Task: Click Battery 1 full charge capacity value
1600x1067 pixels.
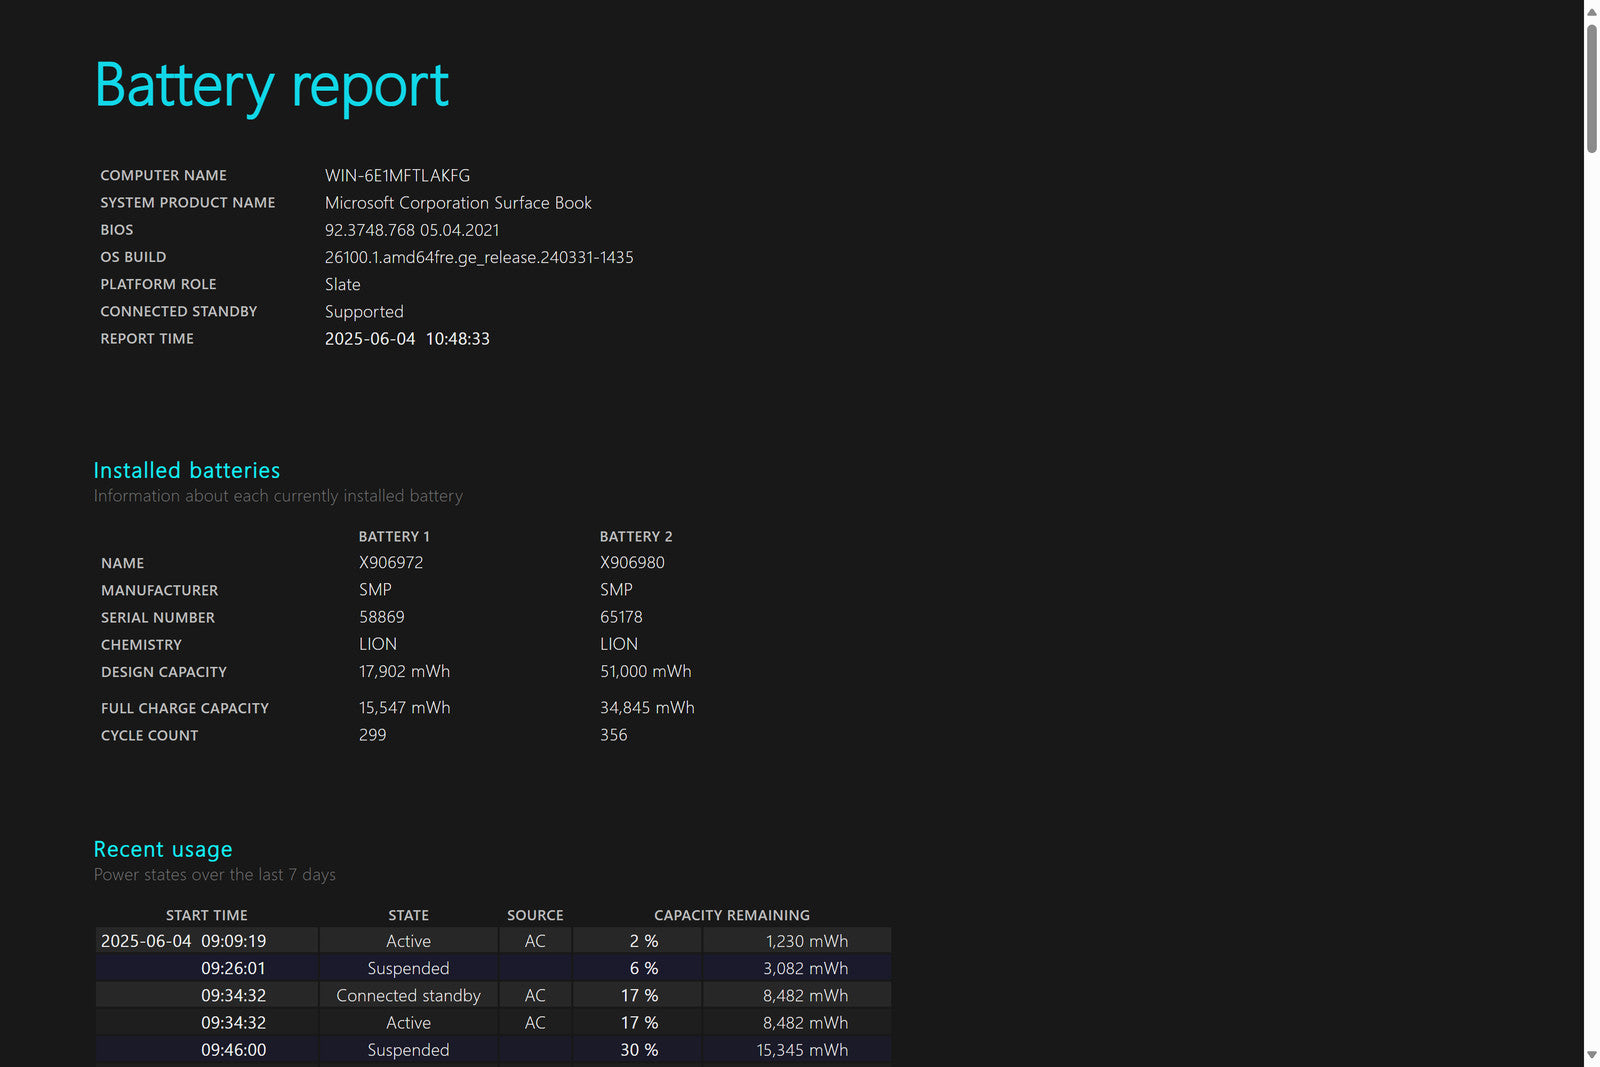Action: coord(404,708)
